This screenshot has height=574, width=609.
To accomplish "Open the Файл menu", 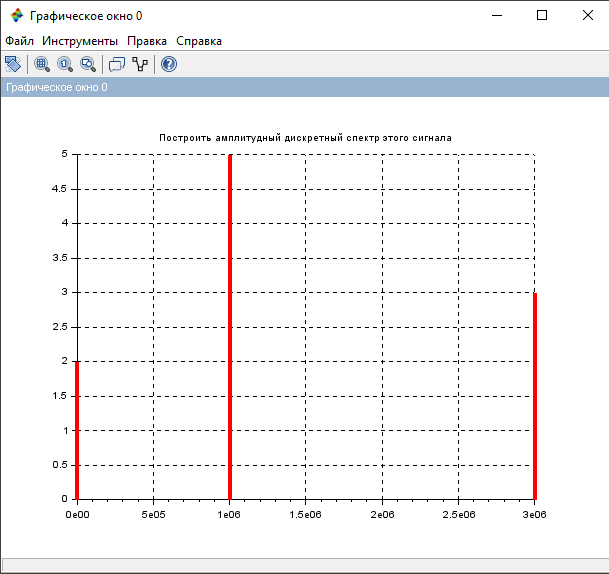I will point(19,41).
